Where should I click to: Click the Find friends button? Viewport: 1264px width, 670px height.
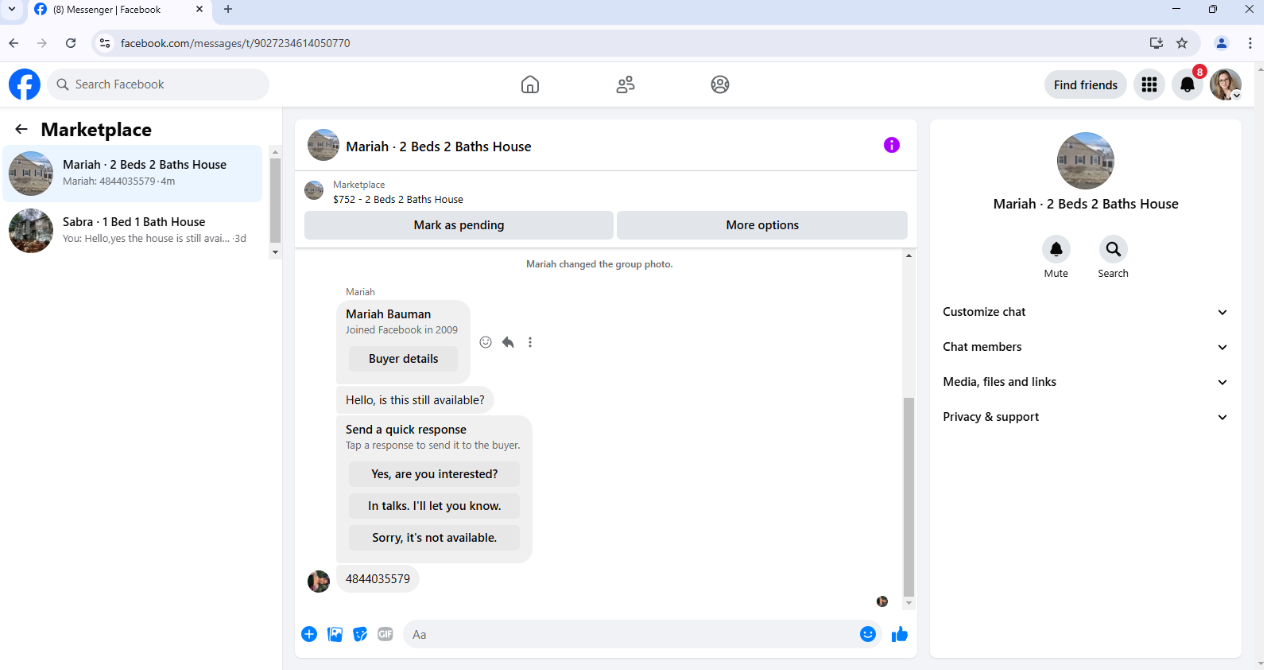(x=1086, y=85)
